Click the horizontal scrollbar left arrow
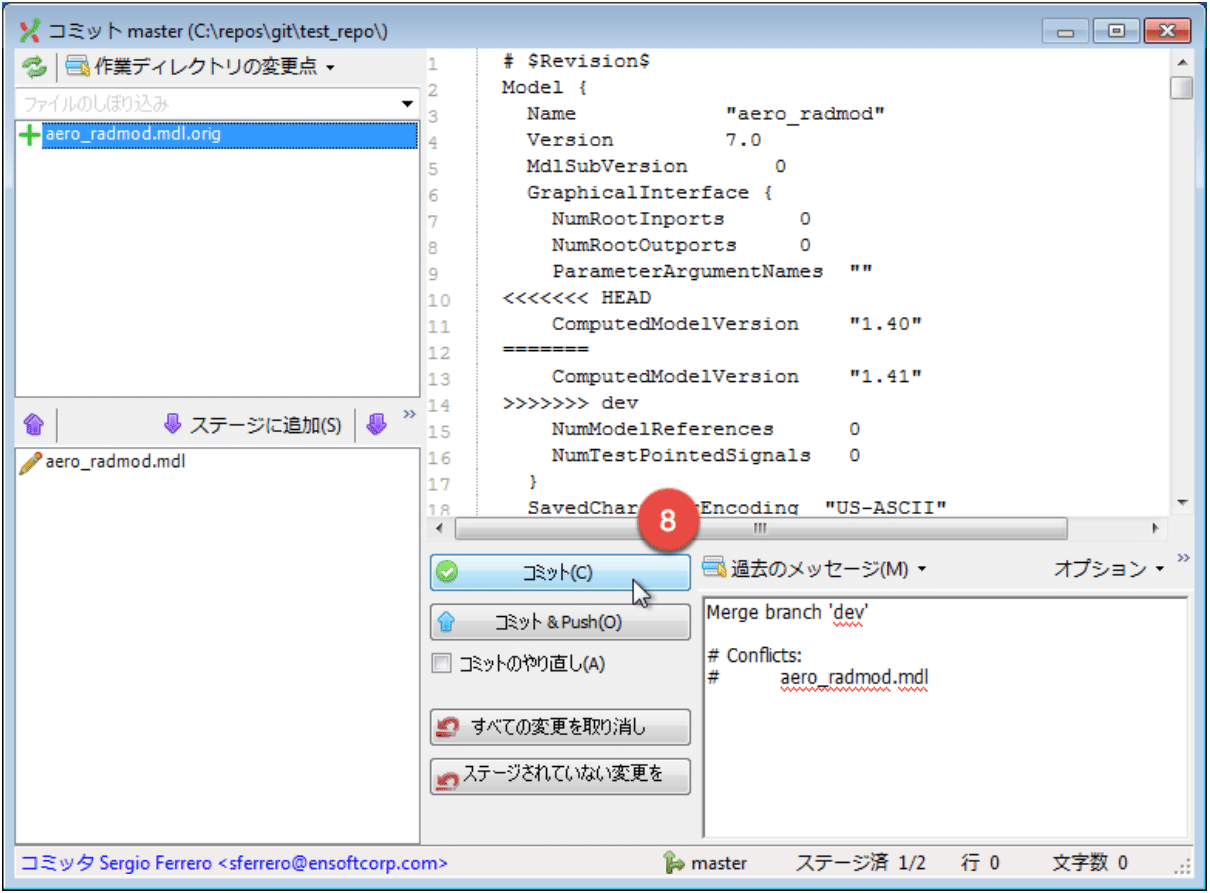The image size is (1210, 893). [x=441, y=527]
